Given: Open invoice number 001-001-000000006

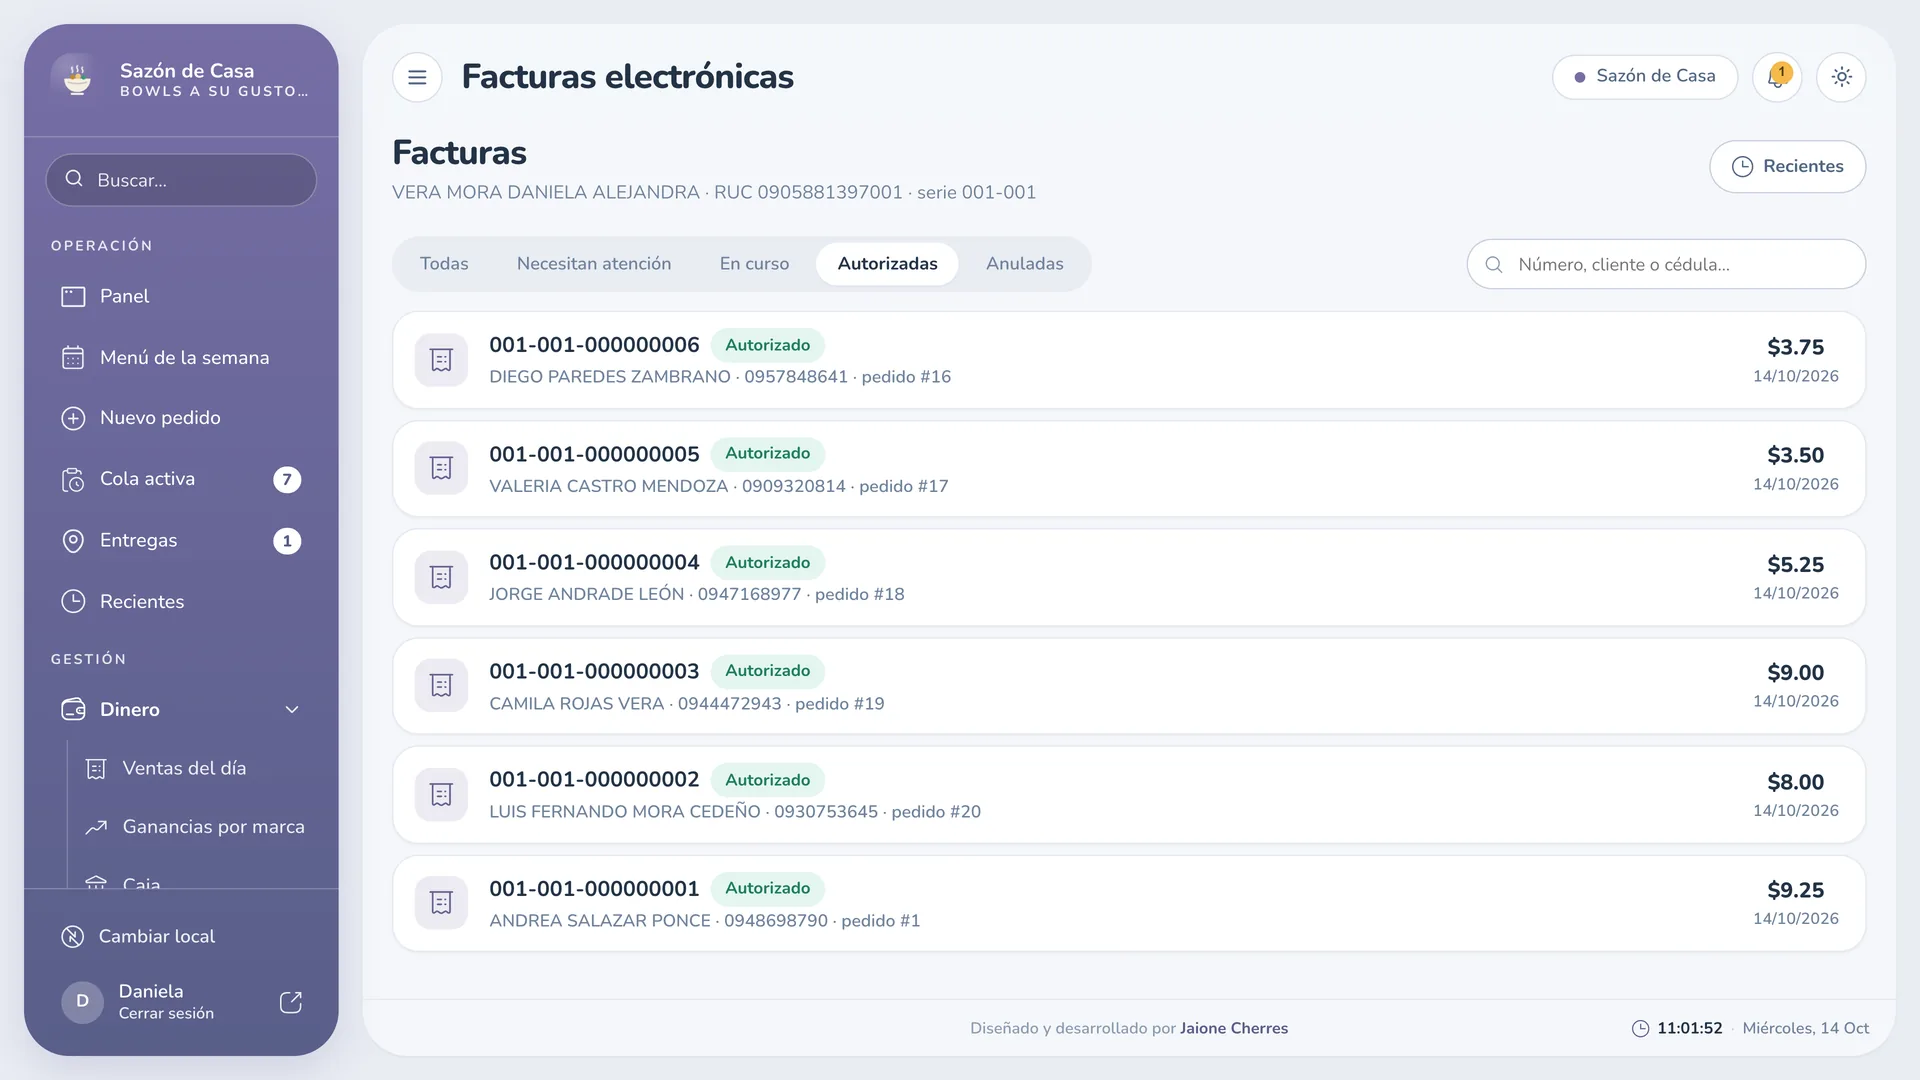Looking at the screenshot, I should pos(594,345).
